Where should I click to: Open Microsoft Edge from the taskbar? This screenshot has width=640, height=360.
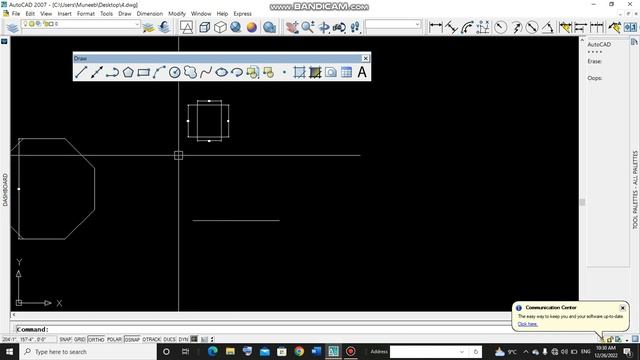tap(213, 351)
